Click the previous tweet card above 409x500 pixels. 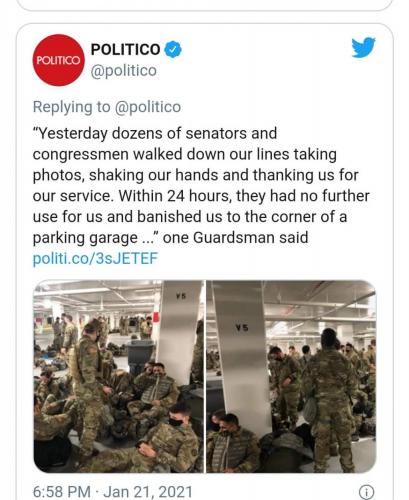(205, 5)
